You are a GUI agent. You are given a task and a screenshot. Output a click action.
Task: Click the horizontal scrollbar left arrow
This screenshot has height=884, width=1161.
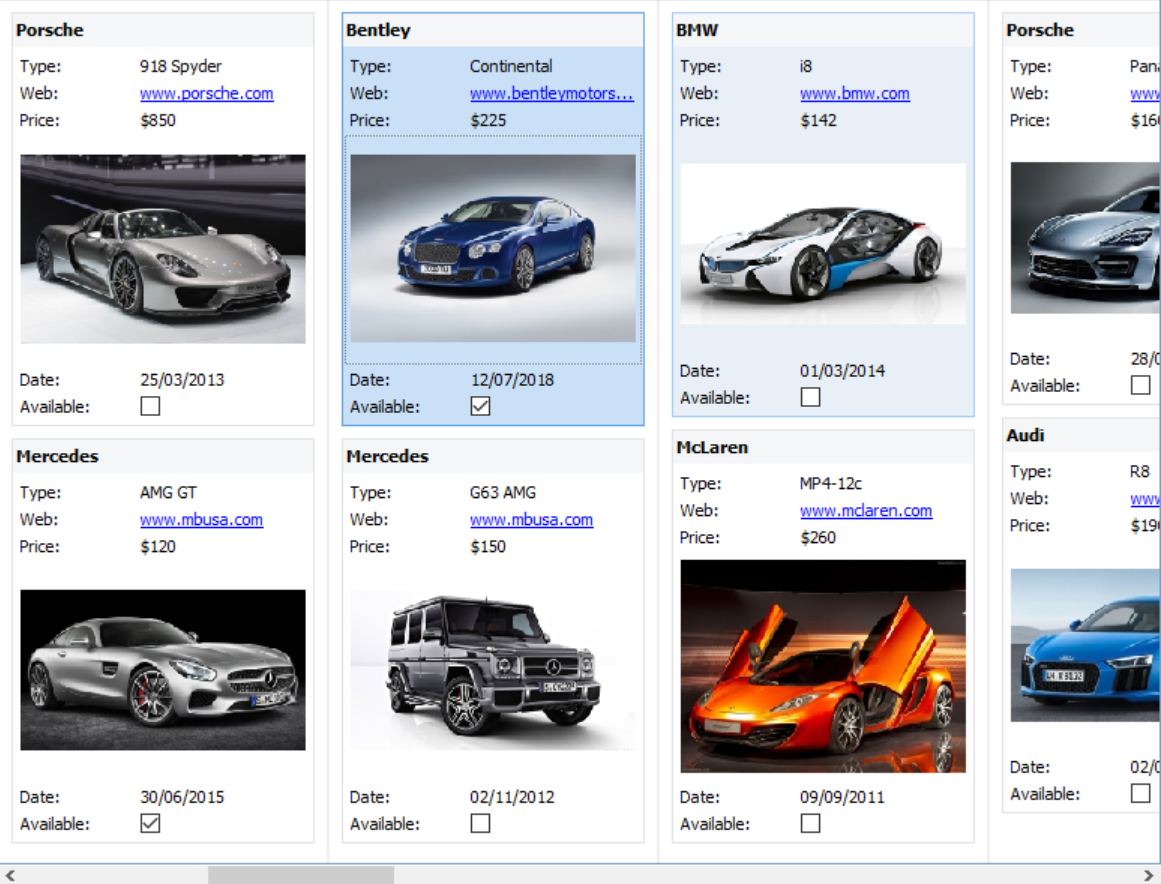click(10, 875)
